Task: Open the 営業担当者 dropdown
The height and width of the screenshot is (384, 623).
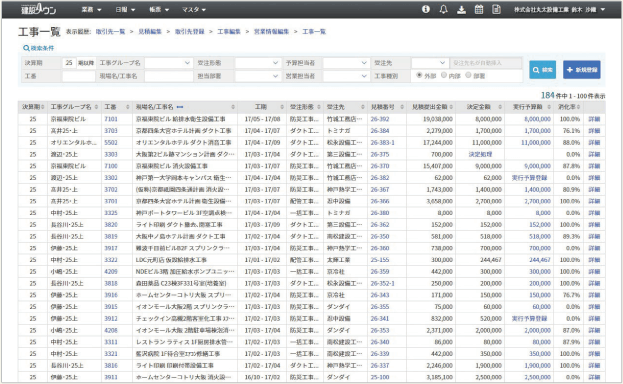Action: (x=346, y=76)
